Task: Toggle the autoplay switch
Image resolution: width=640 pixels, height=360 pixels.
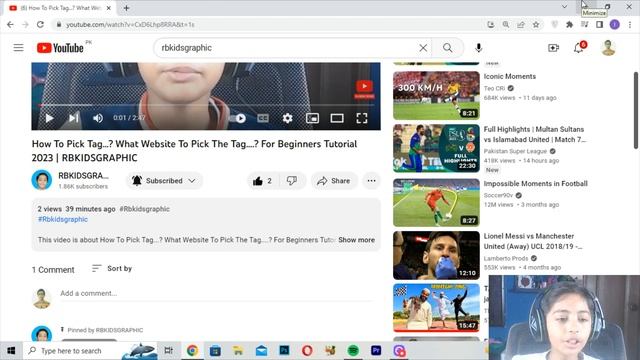Action: pos(238,118)
